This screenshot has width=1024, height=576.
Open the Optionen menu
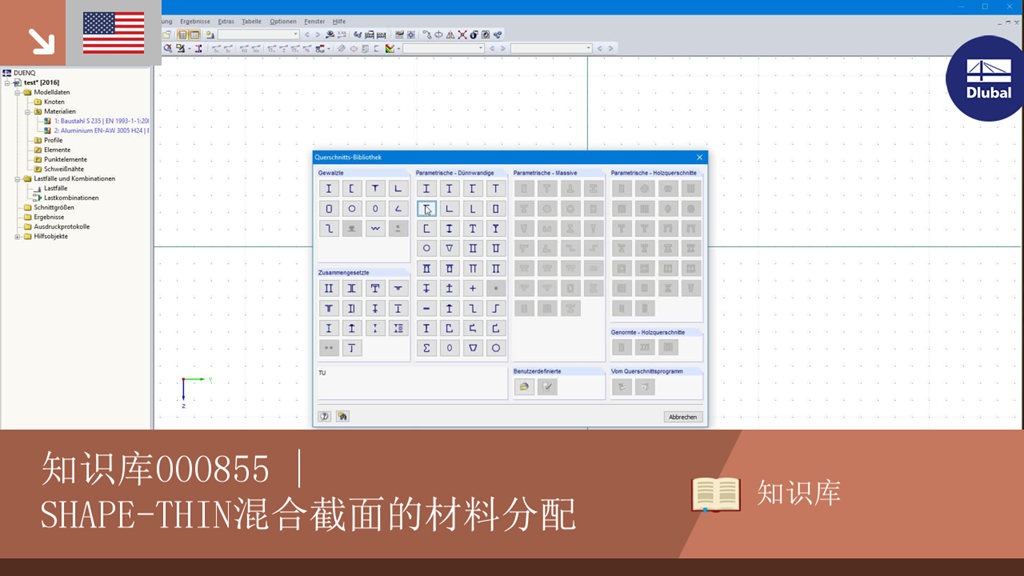pyautogui.click(x=283, y=22)
